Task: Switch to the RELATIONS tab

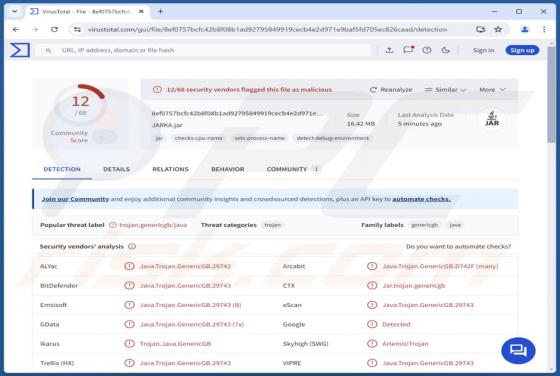Action: click(x=170, y=169)
